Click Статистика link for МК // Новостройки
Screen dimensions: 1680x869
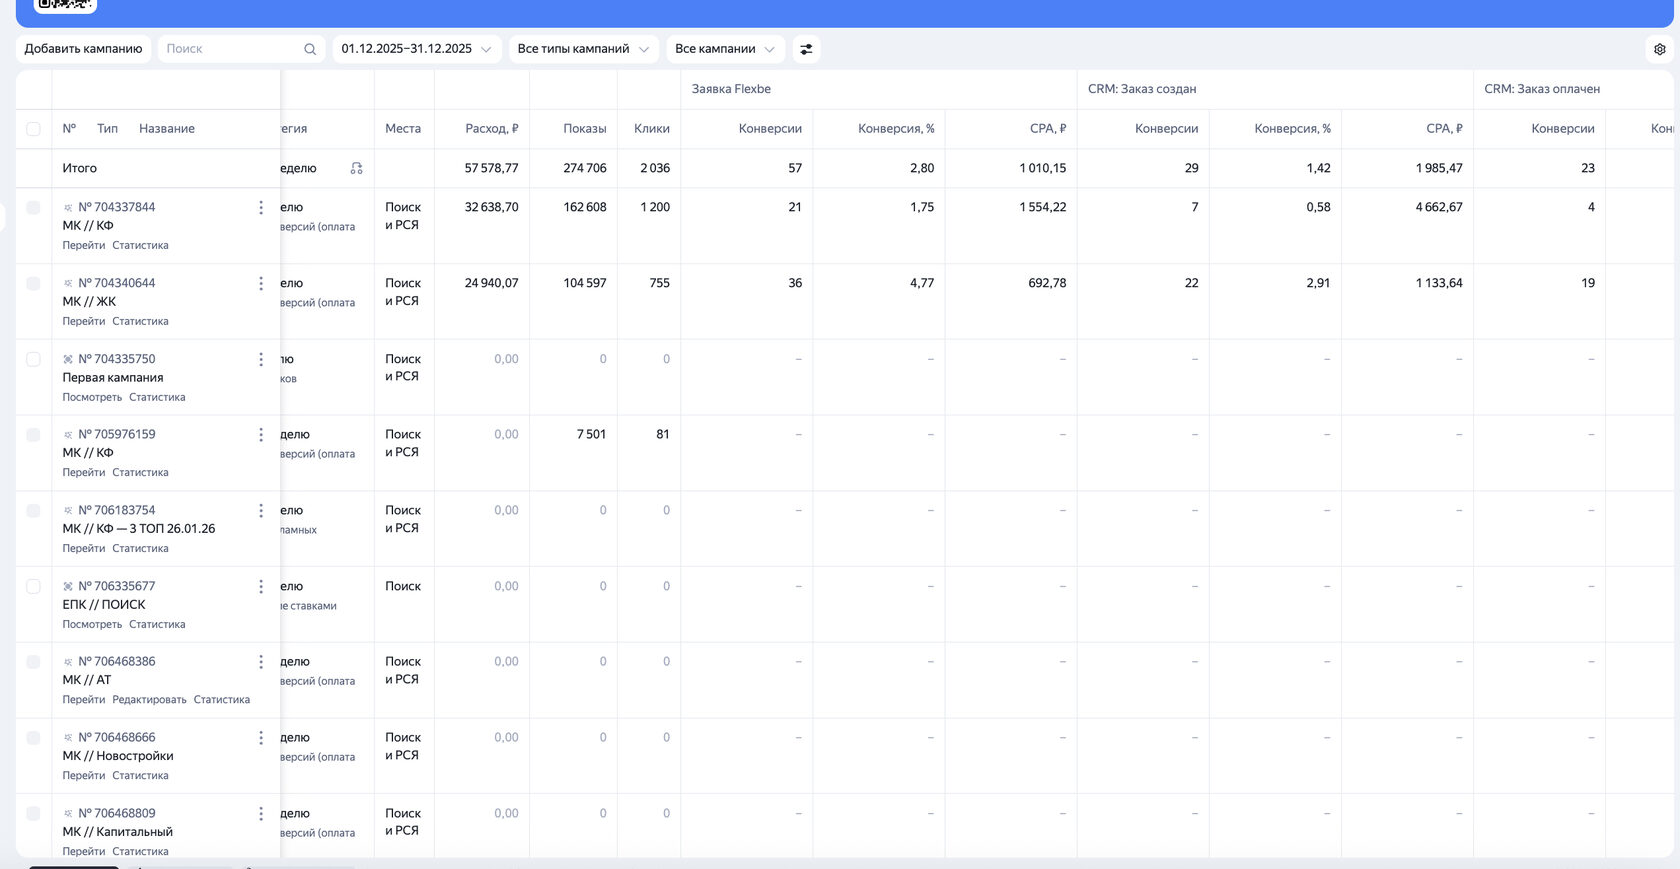pos(140,776)
